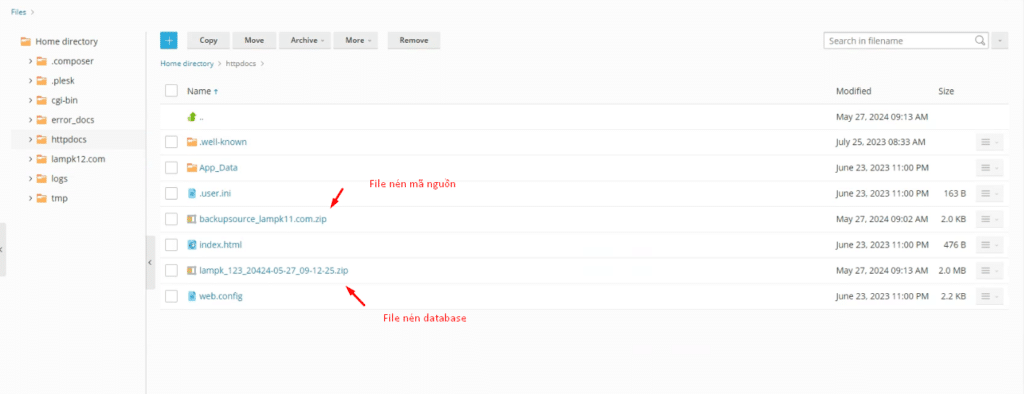Tick the checkbox for .user.ini
1024x394 pixels.
(x=171, y=193)
